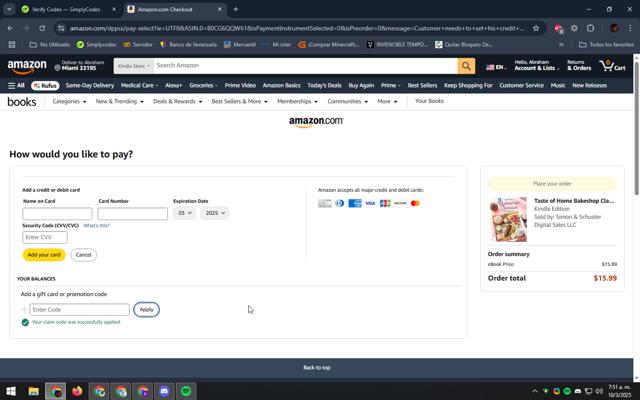This screenshot has width=640, height=400.
Task: Click the Rufus assistant button
Action: pyautogui.click(x=45, y=85)
